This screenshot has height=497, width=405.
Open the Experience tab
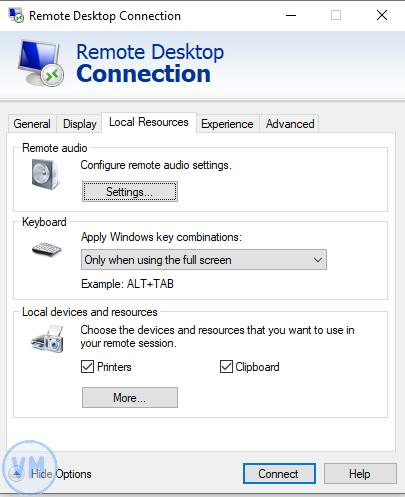227,124
